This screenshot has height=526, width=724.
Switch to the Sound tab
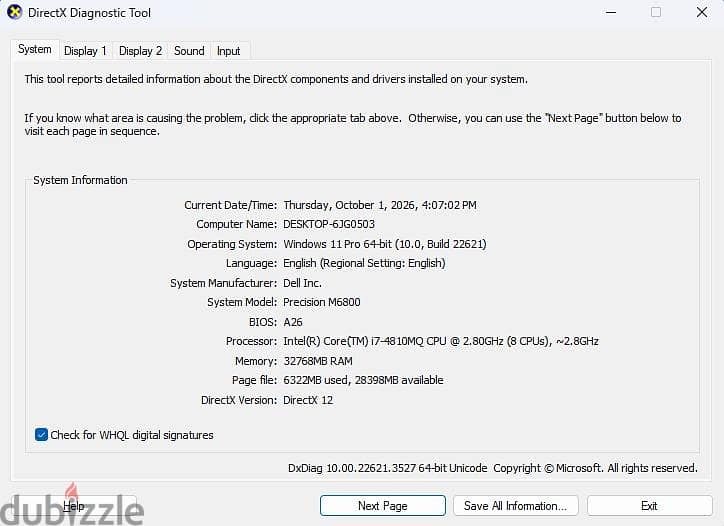point(189,51)
